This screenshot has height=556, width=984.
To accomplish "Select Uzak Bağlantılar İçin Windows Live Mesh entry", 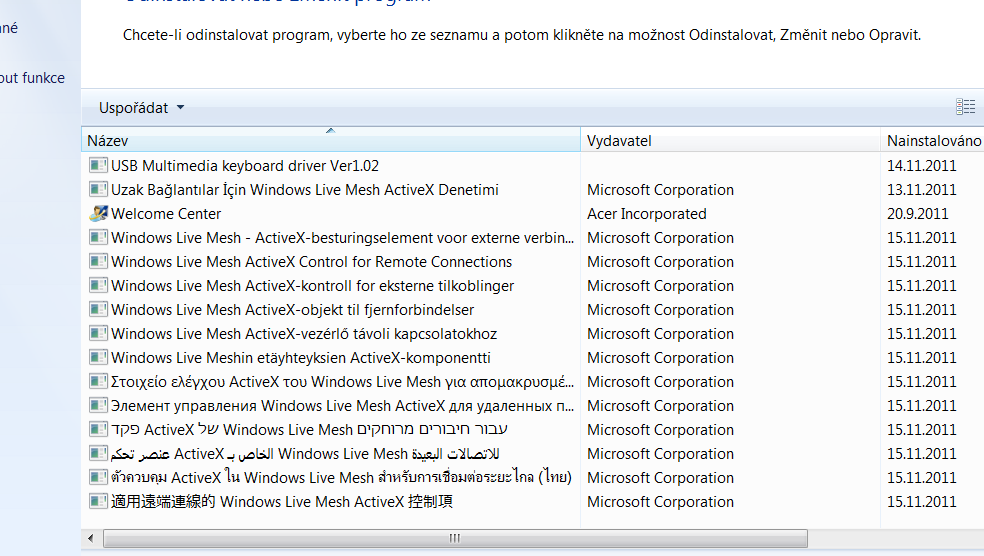I will tap(305, 190).
